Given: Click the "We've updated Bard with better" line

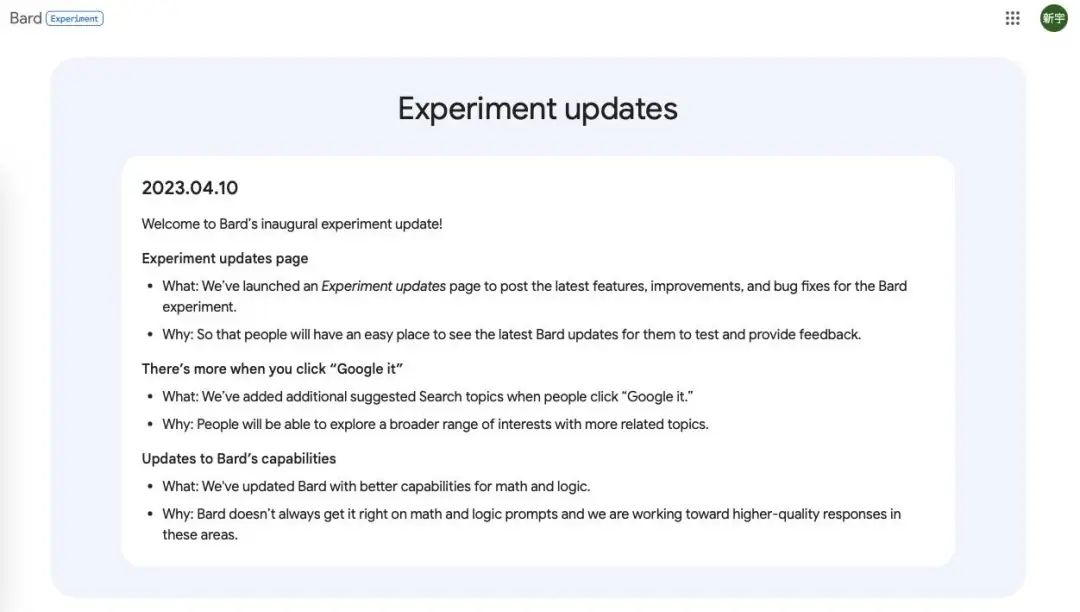Looking at the screenshot, I should pos(376,486).
